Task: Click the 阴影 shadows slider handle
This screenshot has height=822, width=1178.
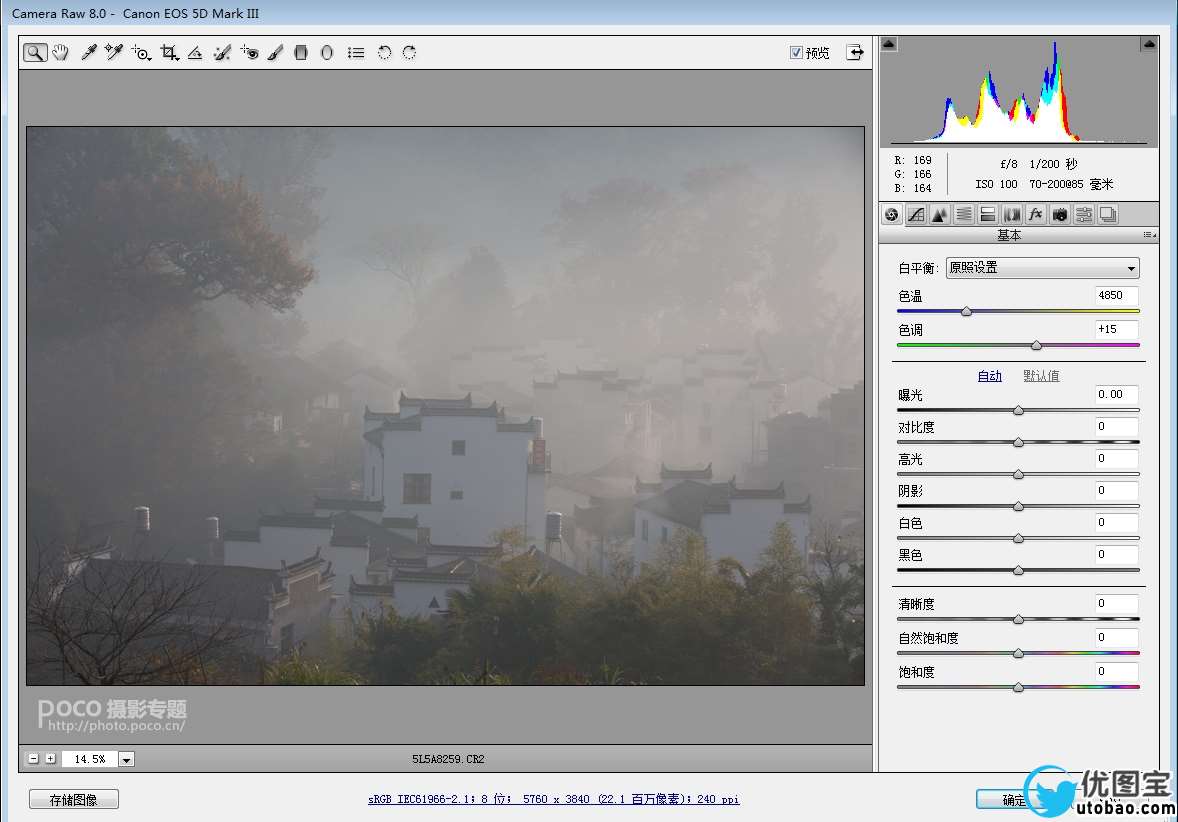Action: 1019,506
